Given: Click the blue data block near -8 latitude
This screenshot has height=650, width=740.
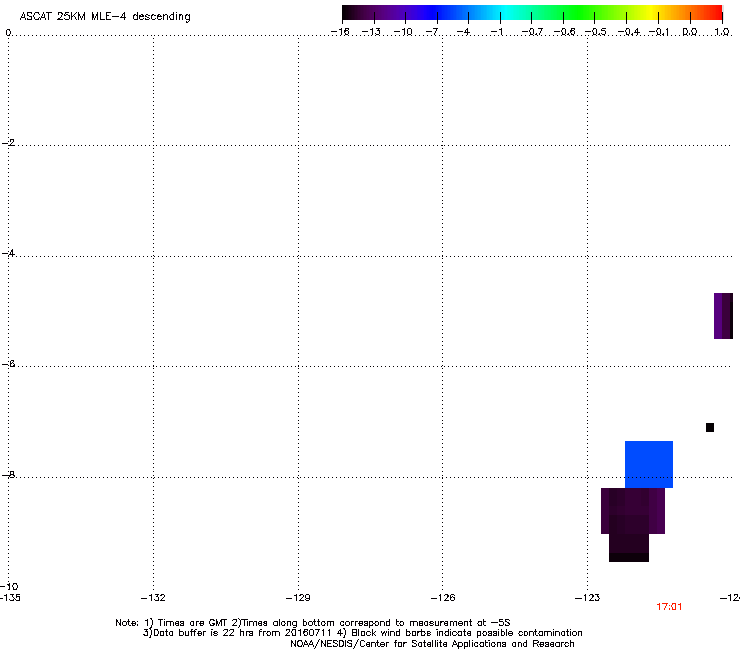Looking at the screenshot, I should (x=649, y=464).
